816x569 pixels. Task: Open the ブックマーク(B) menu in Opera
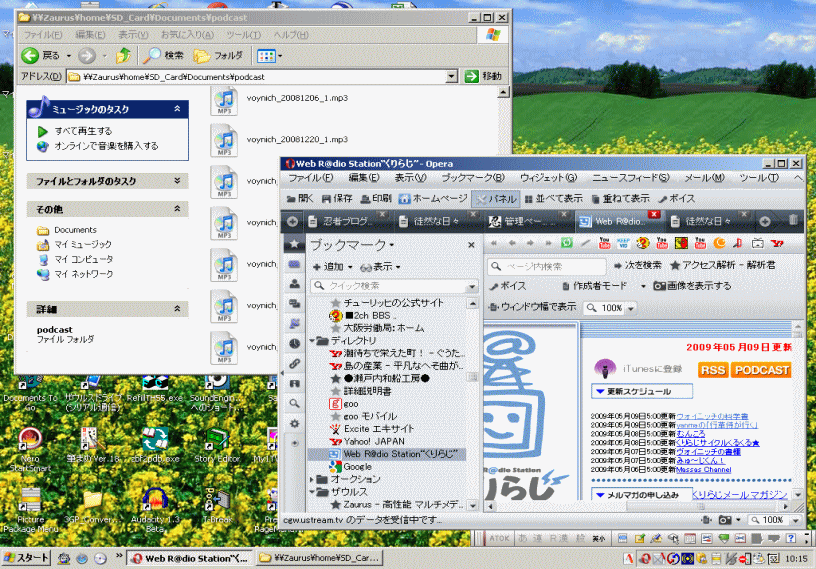click(x=473, y=178)
